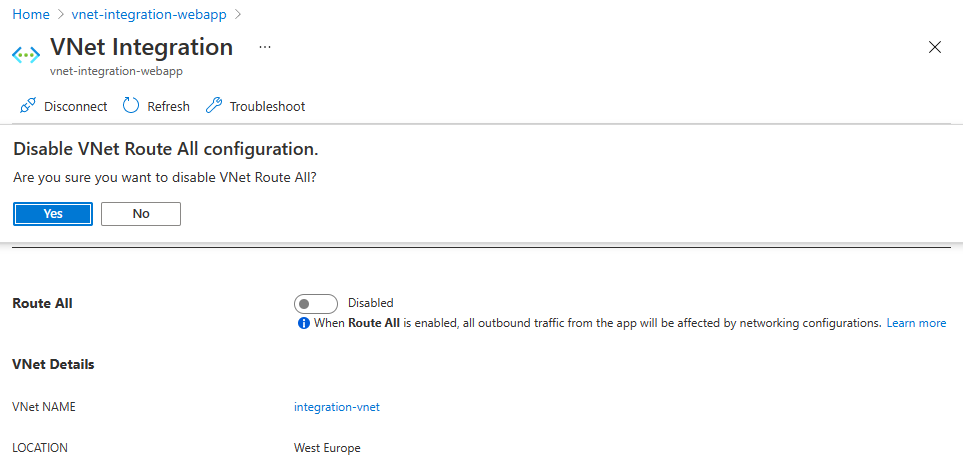Click the VNet Integration header icon
This screenshot has width=963, height=470.
tap(26, 54)
